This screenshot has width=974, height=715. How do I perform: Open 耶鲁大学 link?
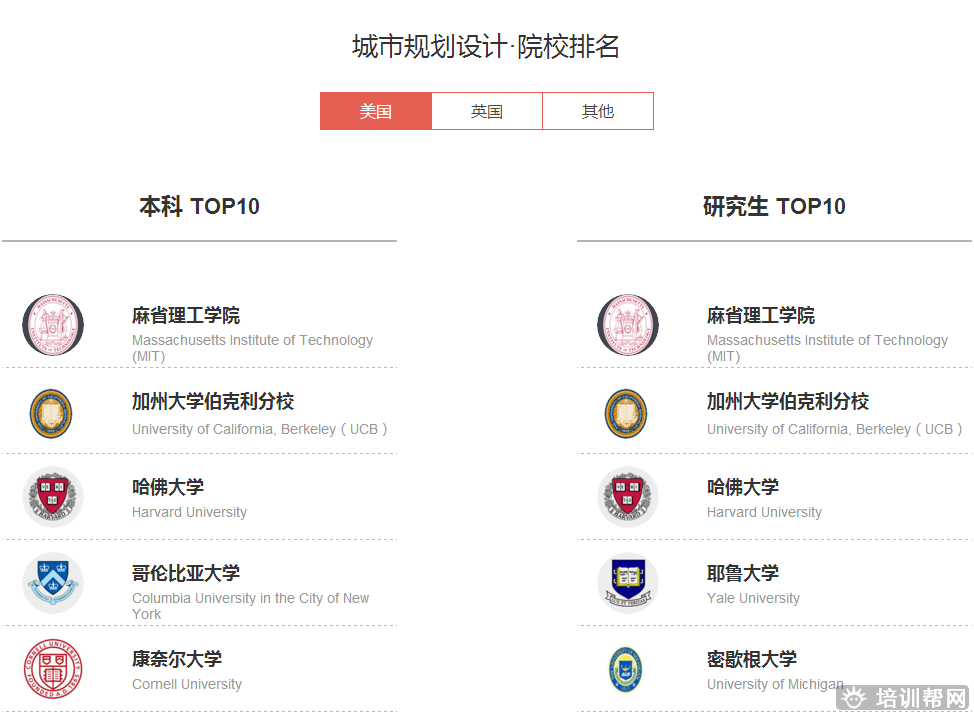pyautogui.click(x=743, y=573)
